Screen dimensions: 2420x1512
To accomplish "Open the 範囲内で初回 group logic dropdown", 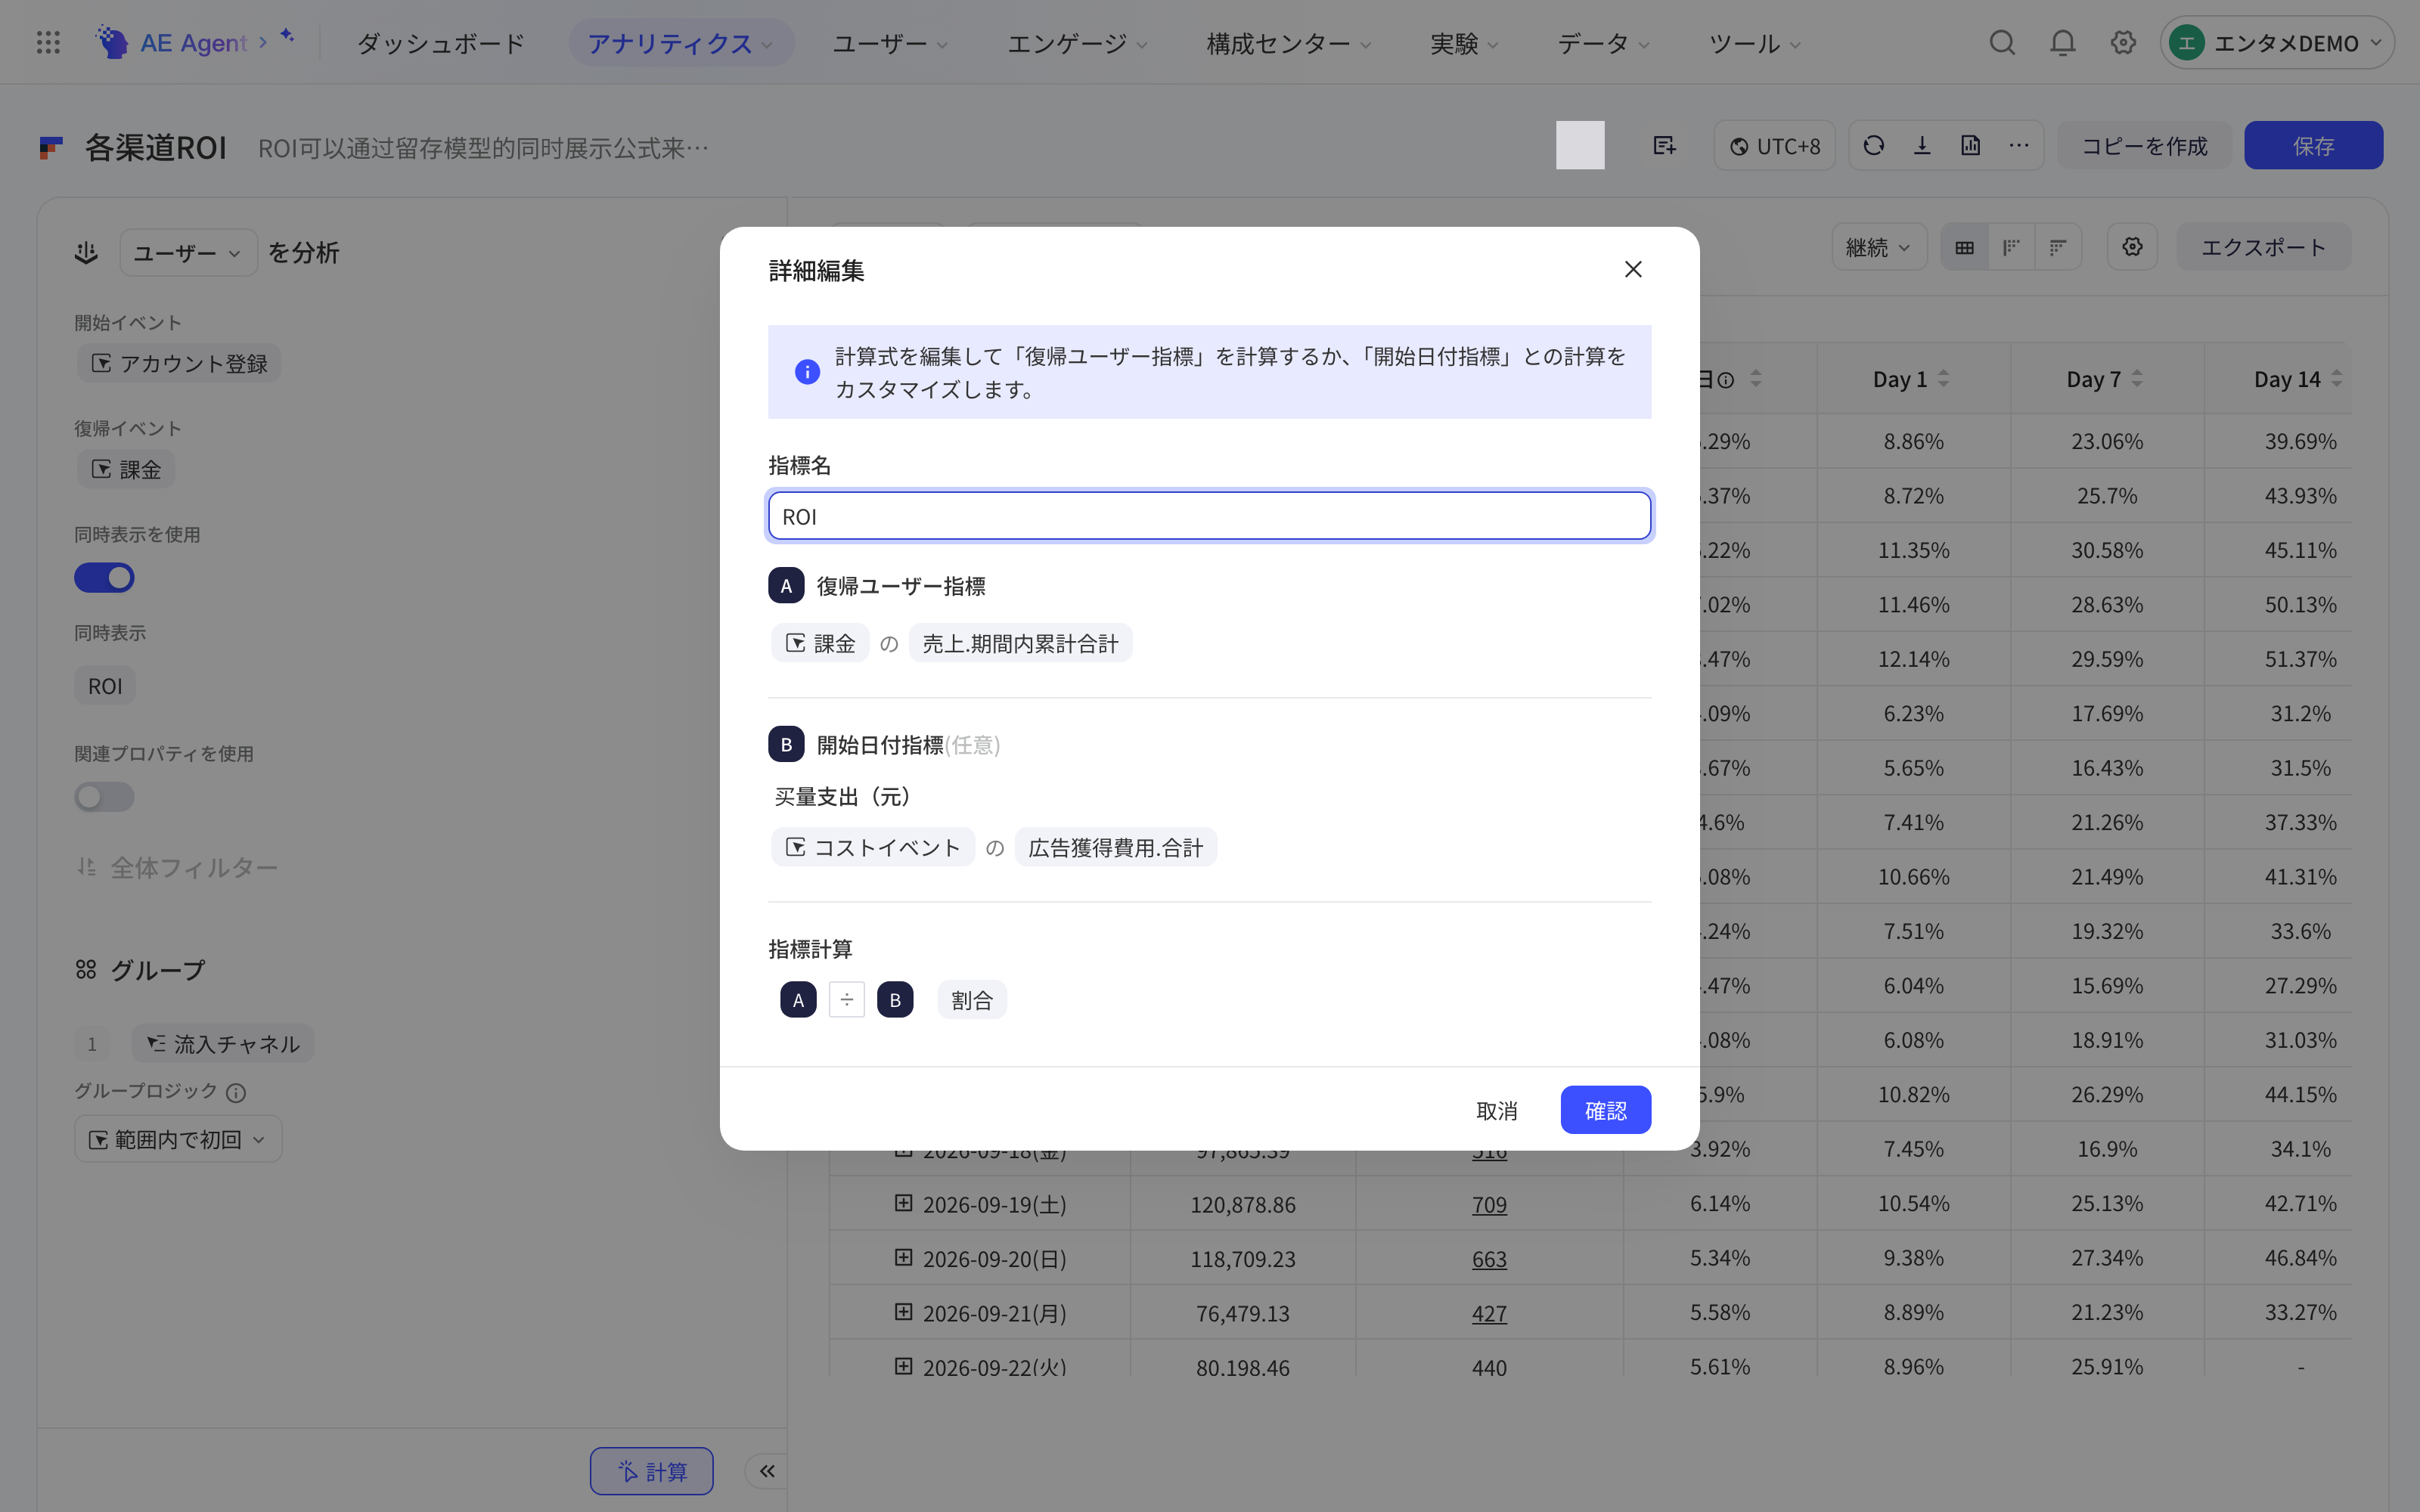I will coord(178,1139).
